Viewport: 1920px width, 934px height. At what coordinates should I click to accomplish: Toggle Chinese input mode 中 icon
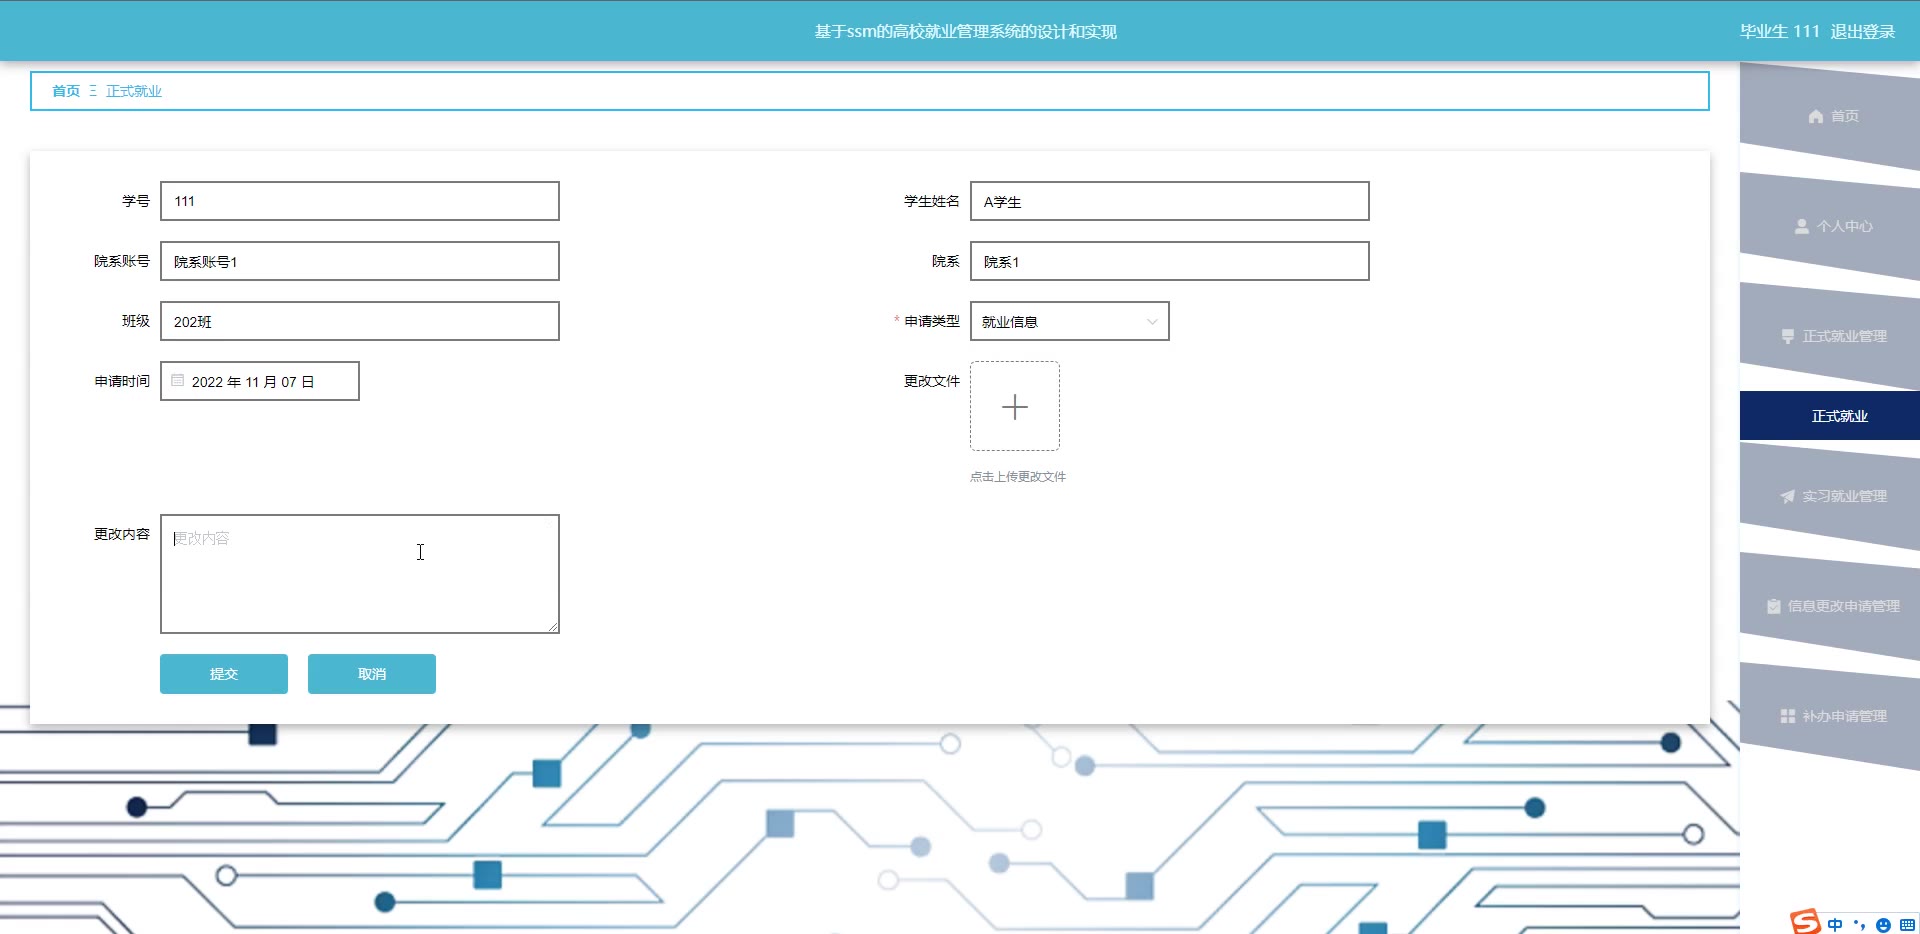coord(1835,924)
